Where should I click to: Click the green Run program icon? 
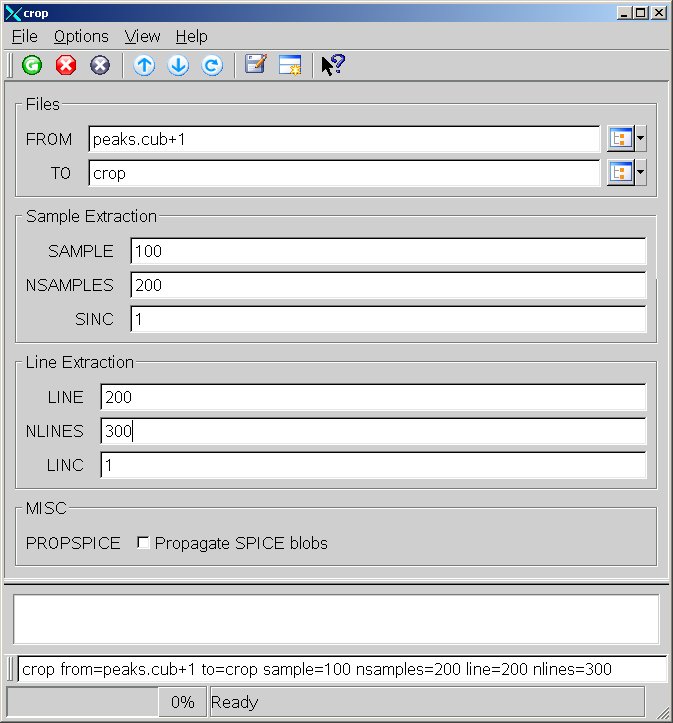pos(32,65)
